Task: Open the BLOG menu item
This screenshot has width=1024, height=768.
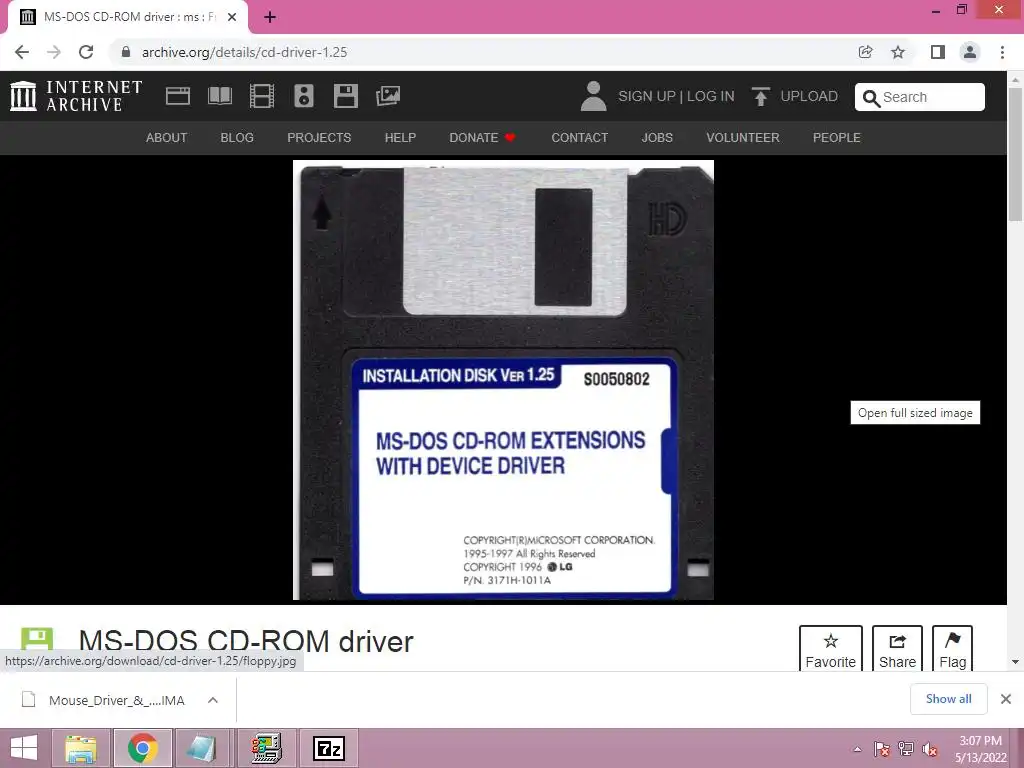Action: pos(237,138)
